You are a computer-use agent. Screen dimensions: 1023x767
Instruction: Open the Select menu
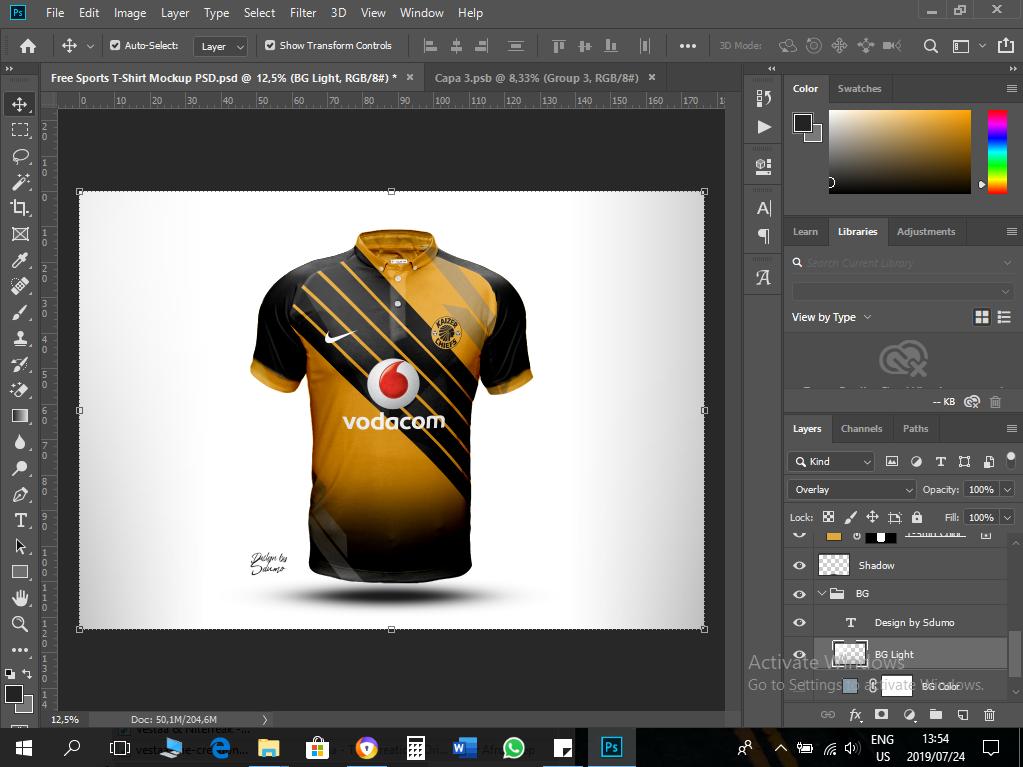(259, 12)
